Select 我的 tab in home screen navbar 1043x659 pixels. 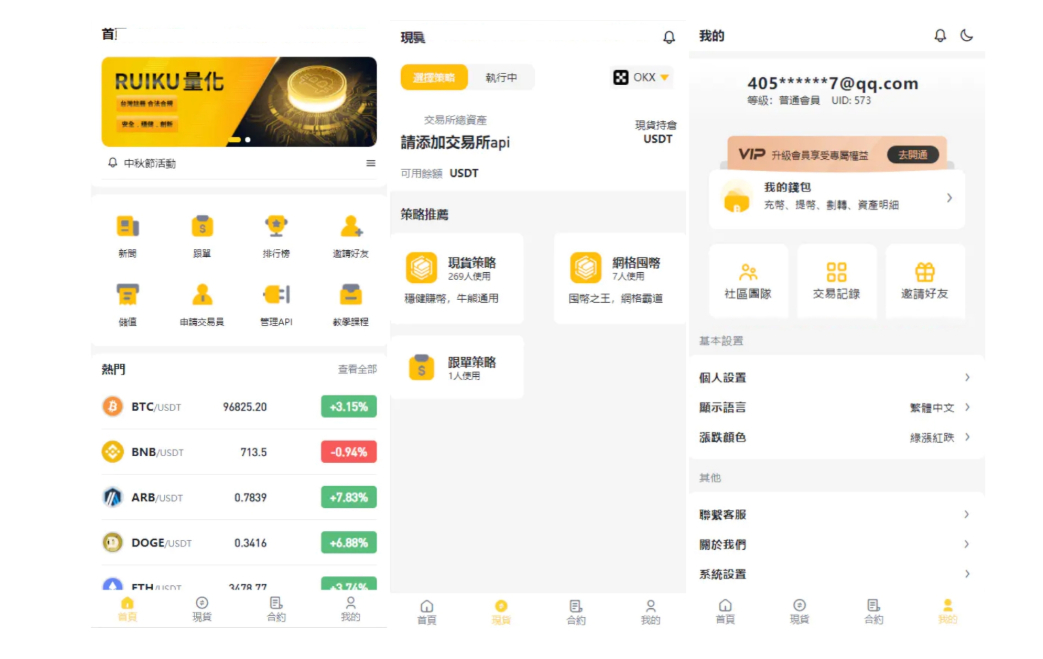click(351, 608)
